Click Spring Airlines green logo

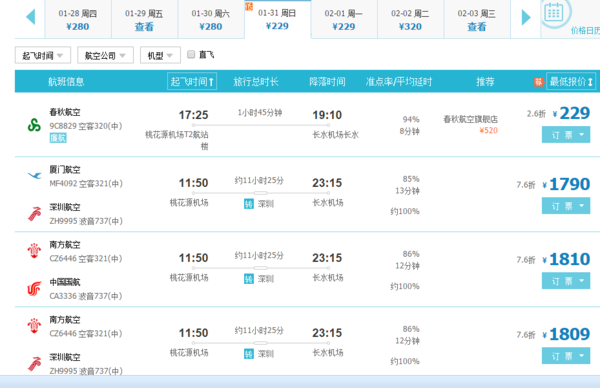(34, 125)
